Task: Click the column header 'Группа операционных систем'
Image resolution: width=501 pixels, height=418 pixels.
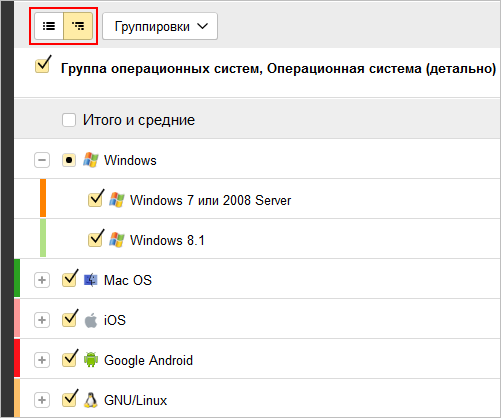Action: (162, 68)
